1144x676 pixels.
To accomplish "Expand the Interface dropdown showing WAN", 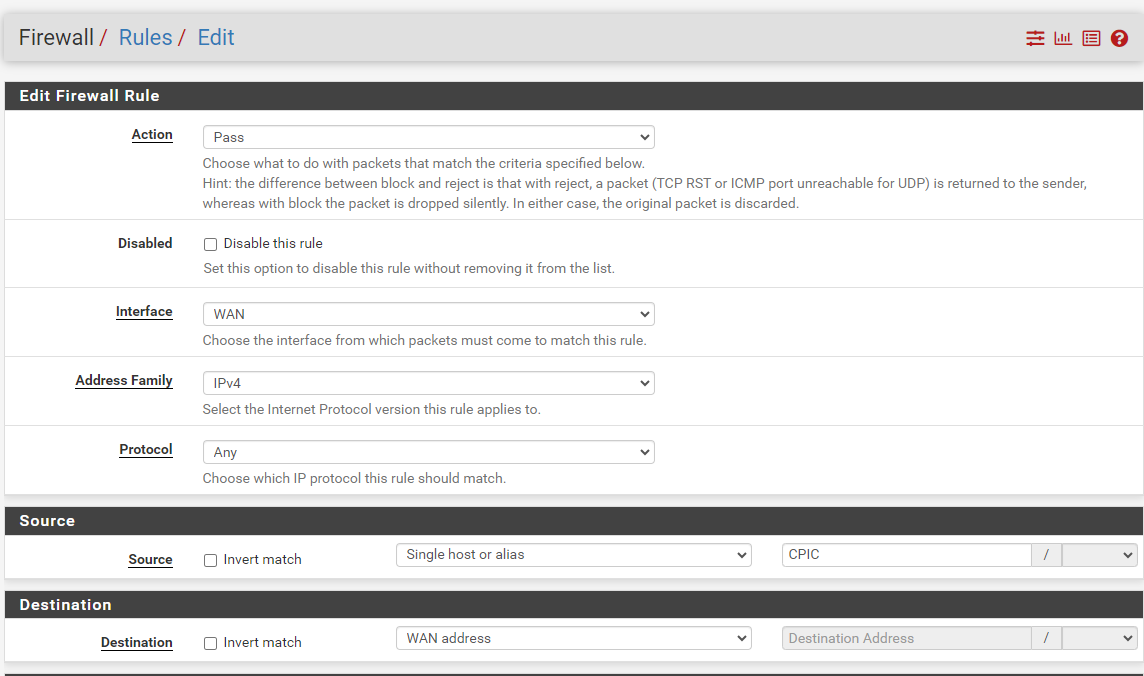I will click(x=428, y=314).
